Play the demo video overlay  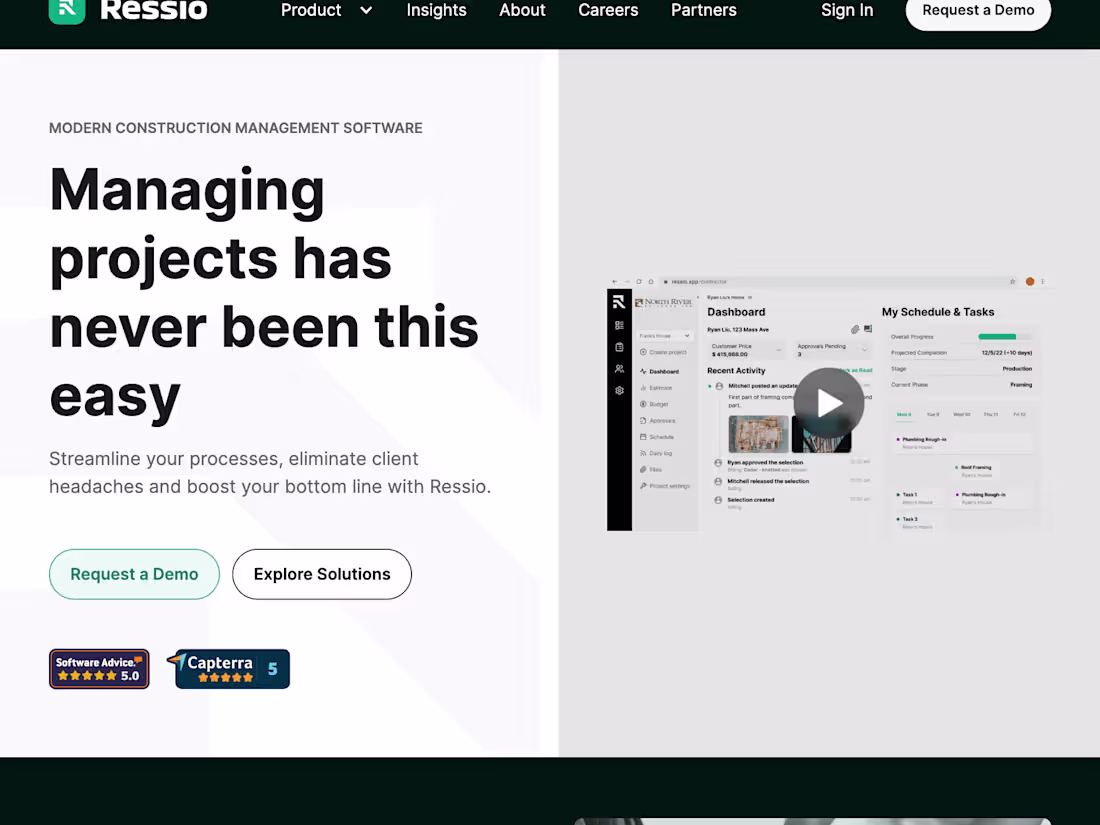click(829, 403)
